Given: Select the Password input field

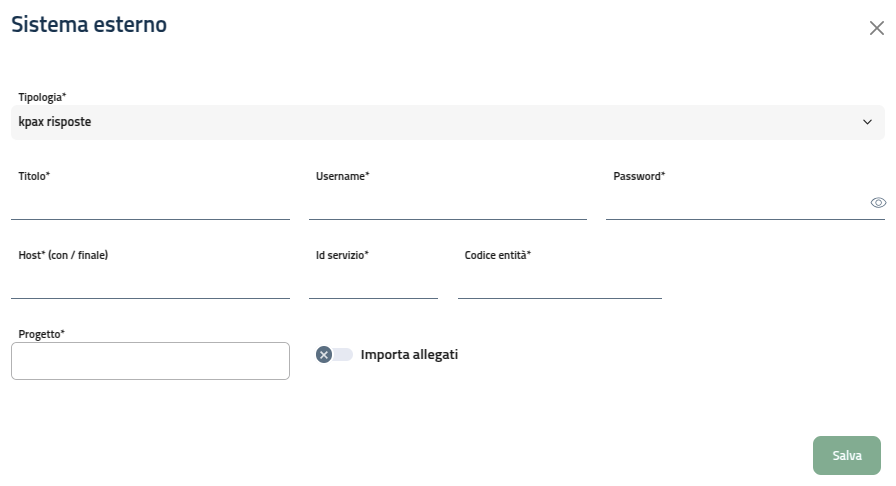Looking at the screenshot, I should pos(735,204).
